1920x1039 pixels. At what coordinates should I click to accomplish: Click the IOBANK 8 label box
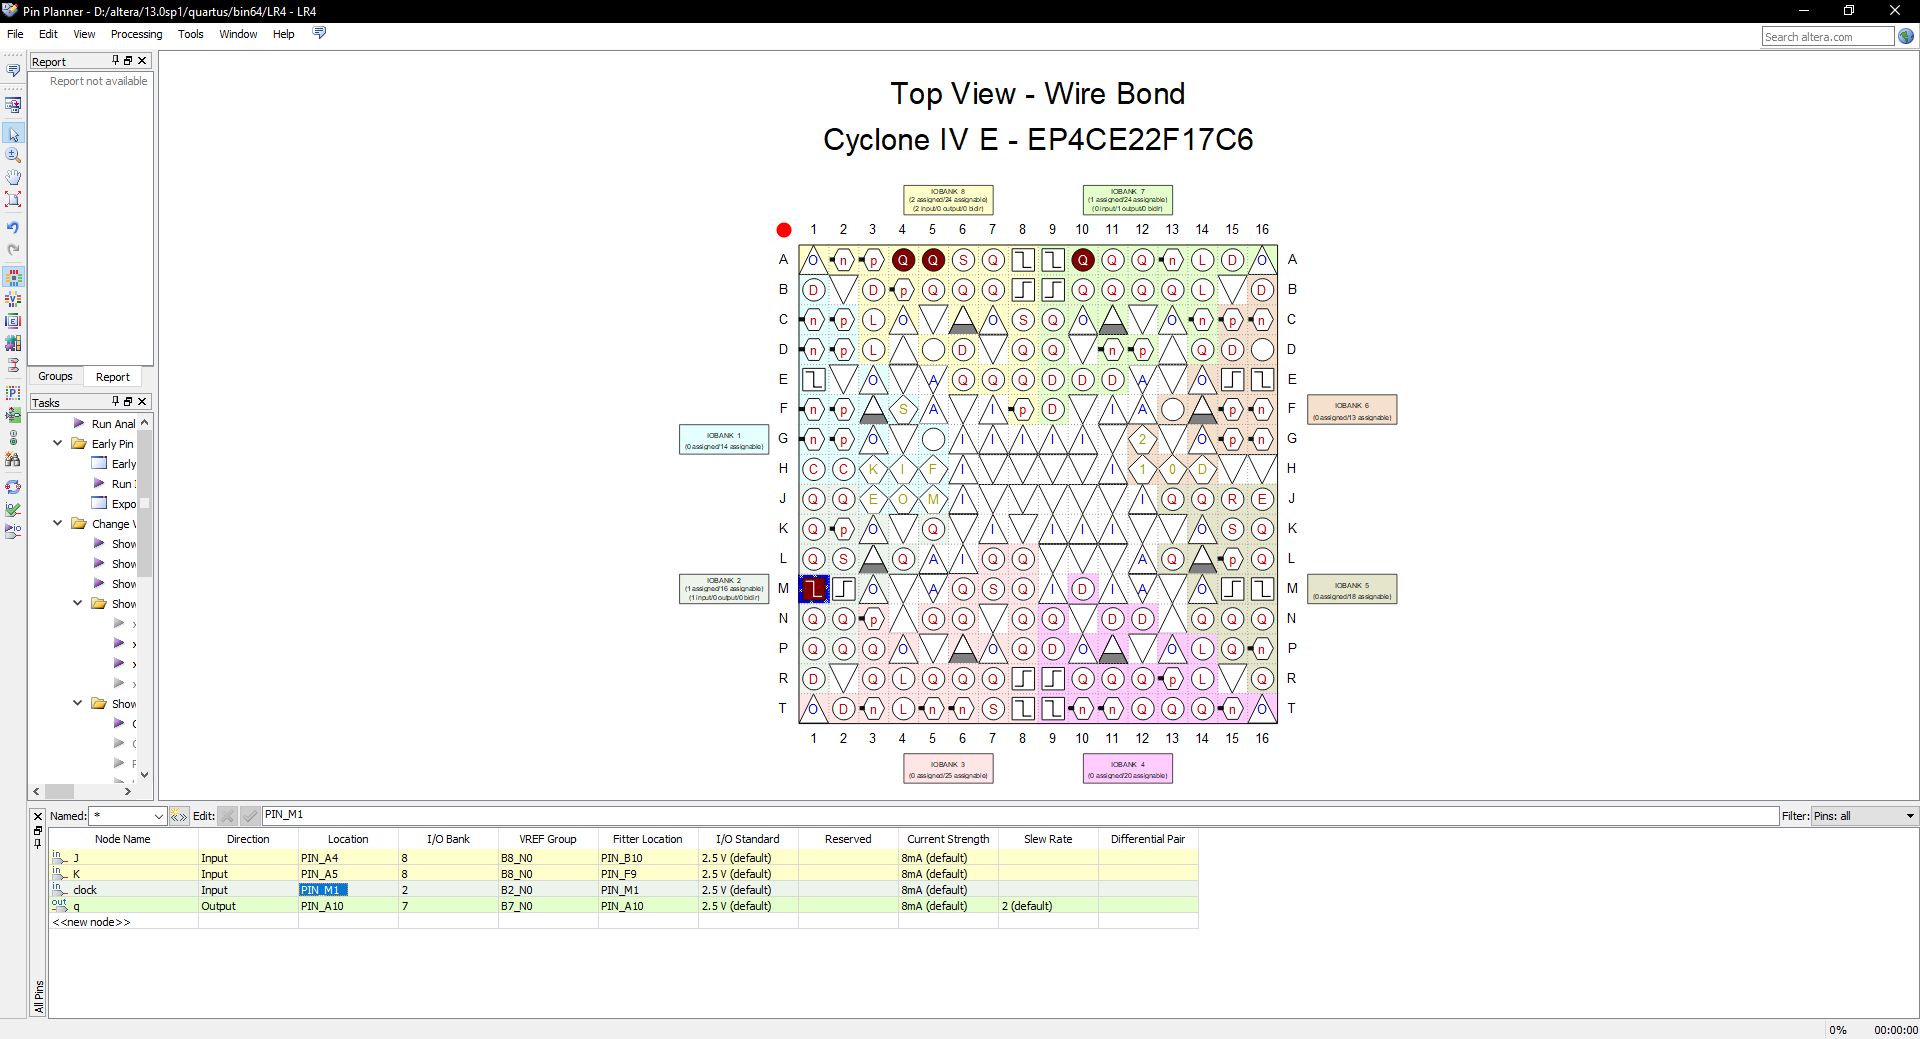[948, 200]
